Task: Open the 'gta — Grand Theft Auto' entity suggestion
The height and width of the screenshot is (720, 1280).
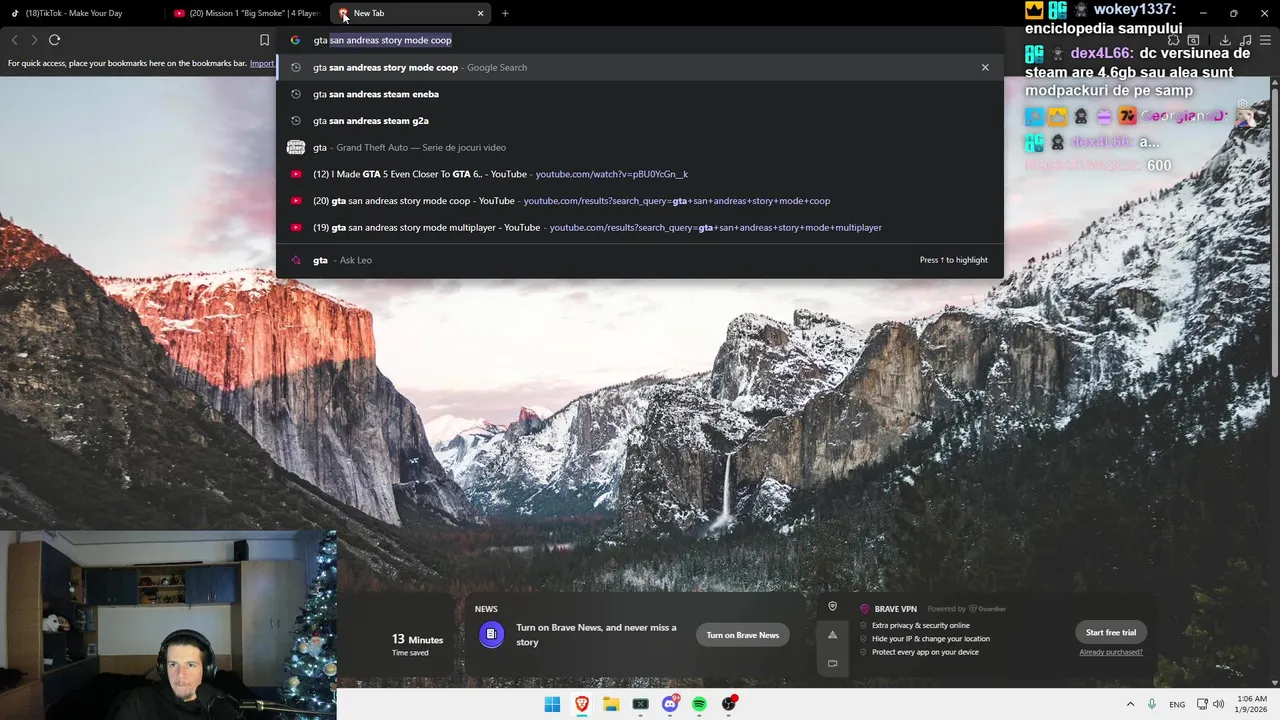Action: click(640, 147)
